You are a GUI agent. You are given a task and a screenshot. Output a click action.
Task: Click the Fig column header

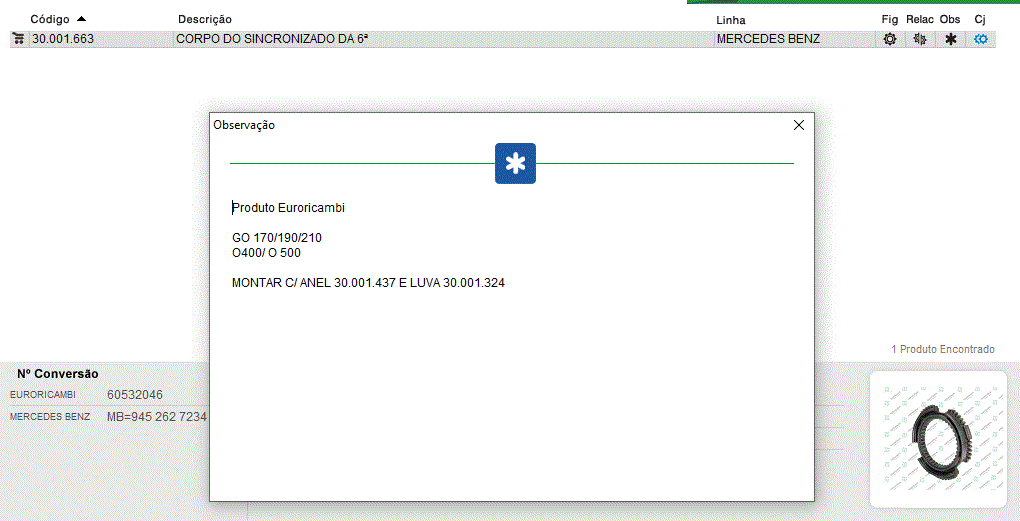pyautogui.click(x=889, y=19)
